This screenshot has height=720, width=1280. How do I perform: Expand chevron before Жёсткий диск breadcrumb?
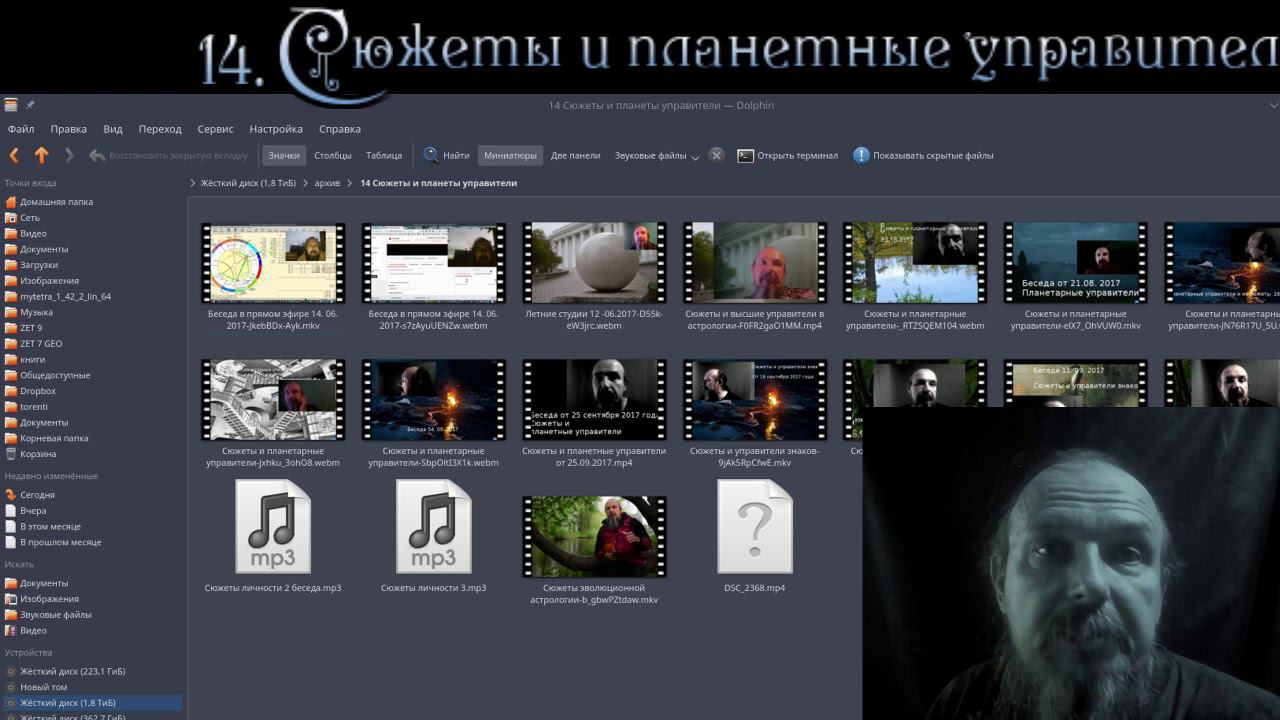click(192, 183)
